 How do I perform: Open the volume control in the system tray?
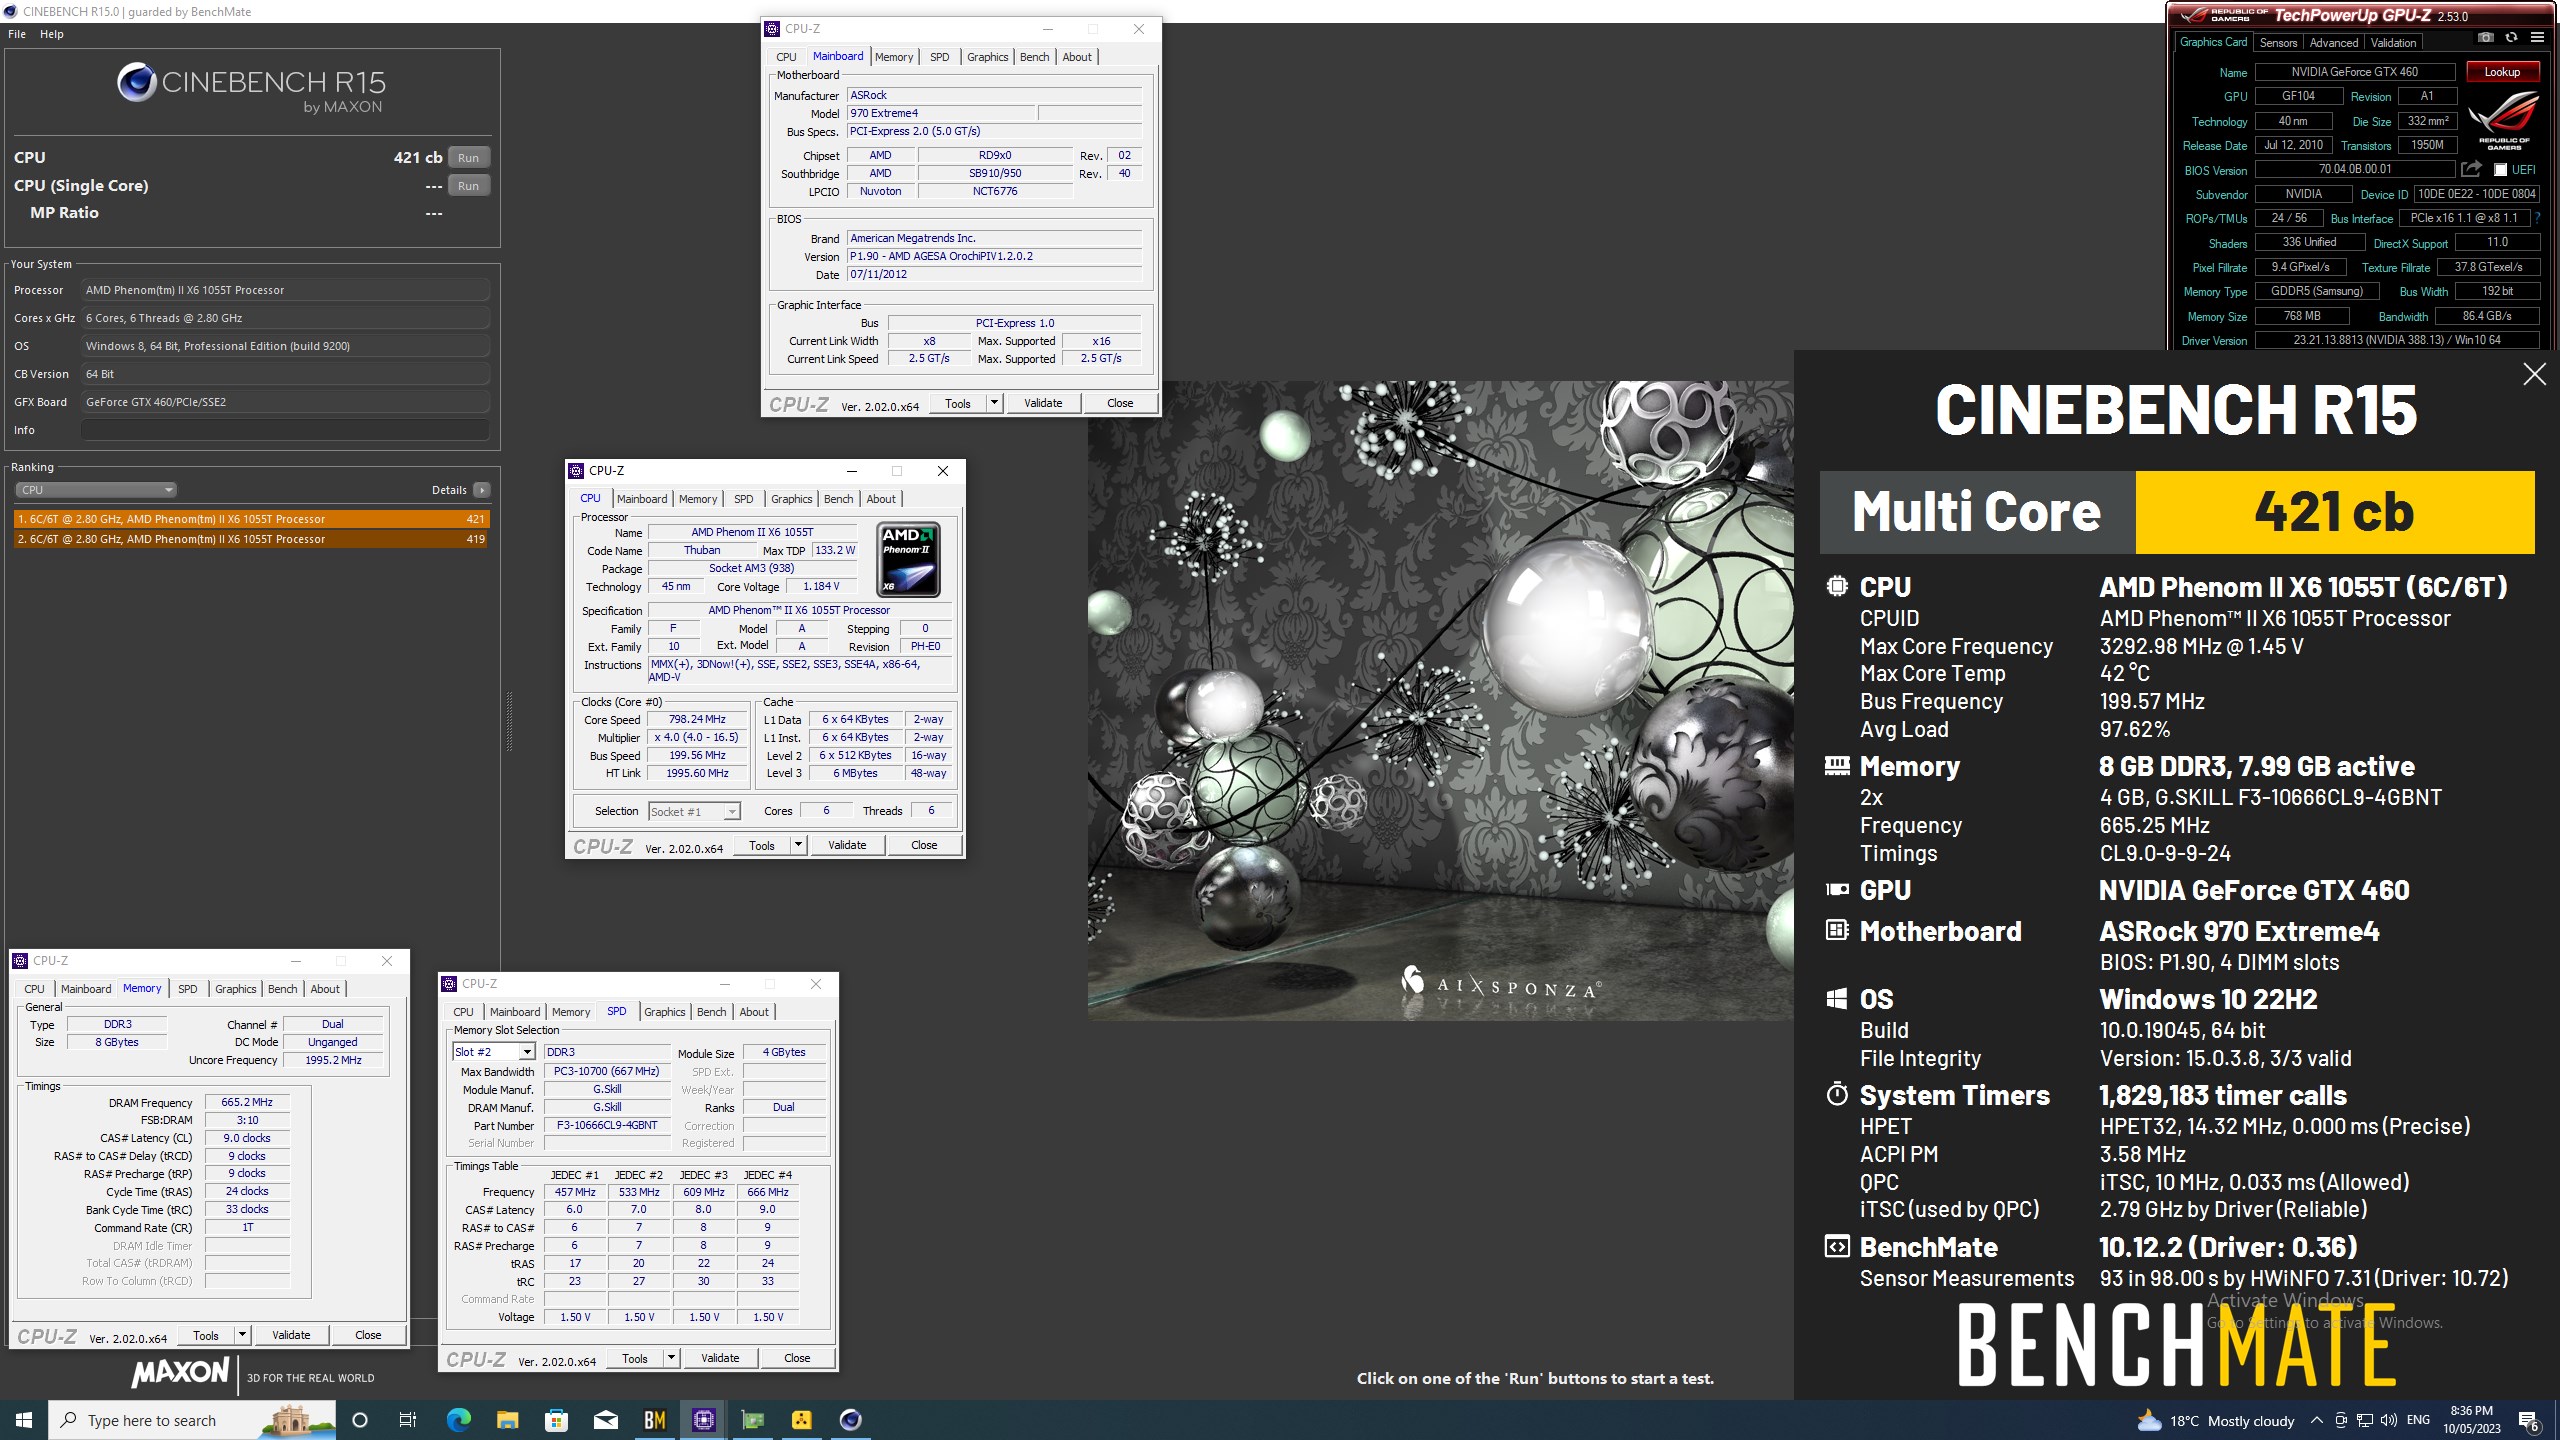click(2388, 1420)
